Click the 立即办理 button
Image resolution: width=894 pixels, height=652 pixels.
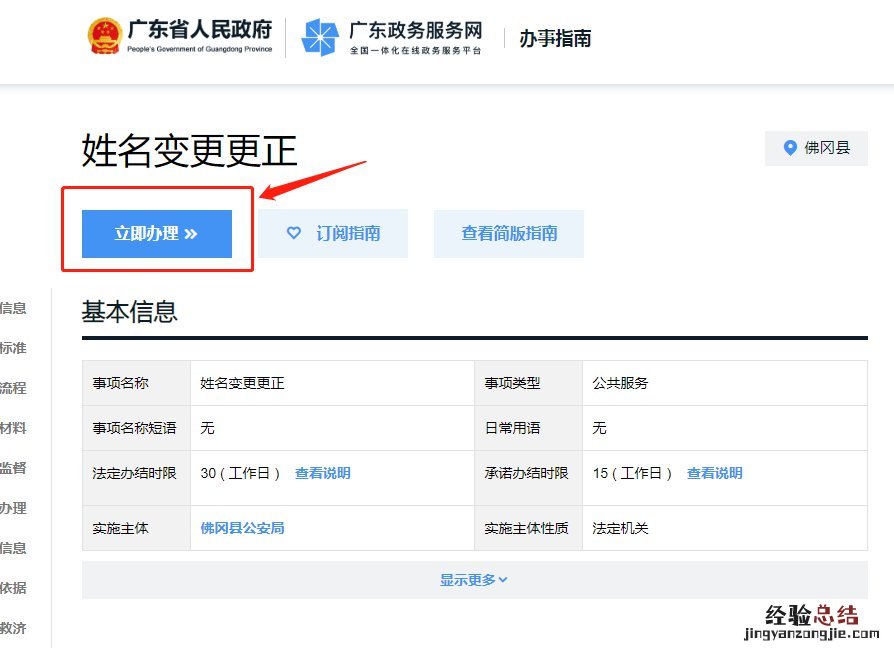tap(157, 234)
